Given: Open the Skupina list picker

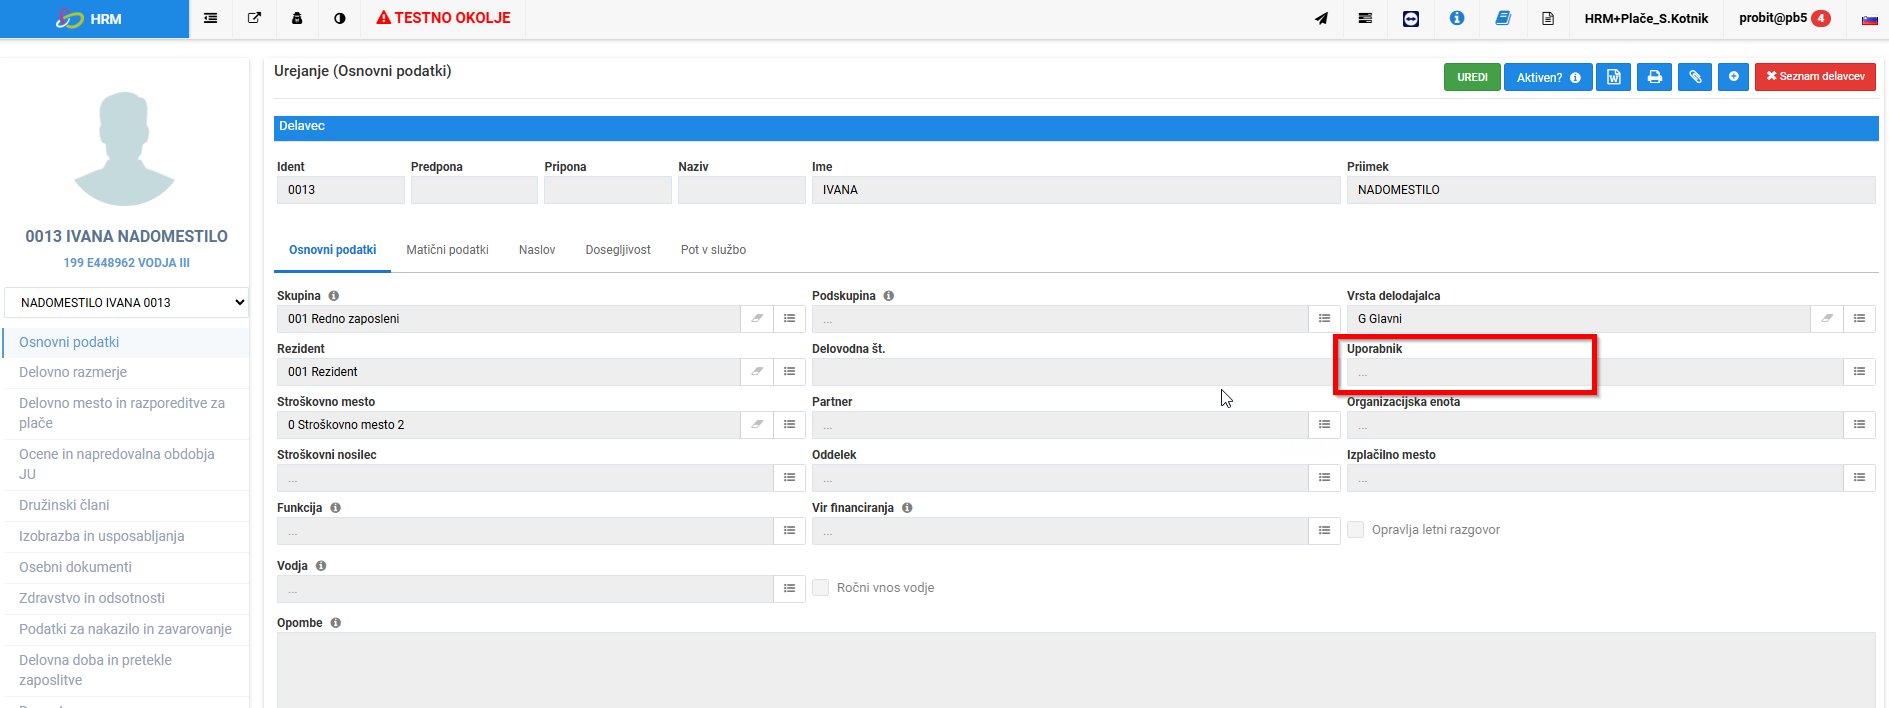Looking at the screenshot, I should 789,319.
